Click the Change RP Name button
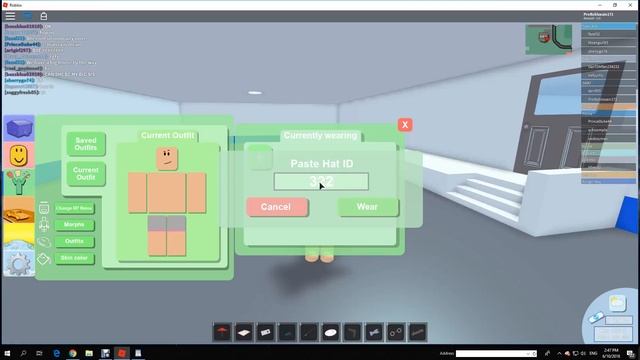640x360 pixels. tap(74, 208)
